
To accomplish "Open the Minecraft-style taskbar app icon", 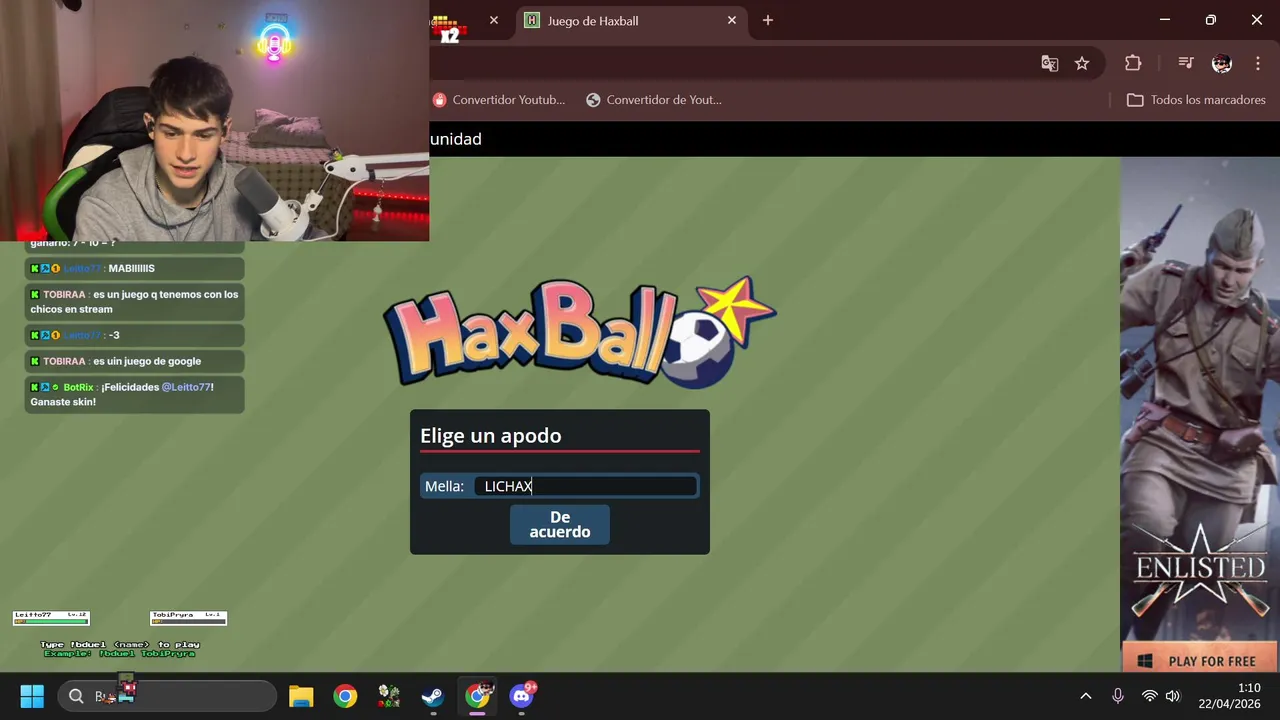I will point(389,696).
